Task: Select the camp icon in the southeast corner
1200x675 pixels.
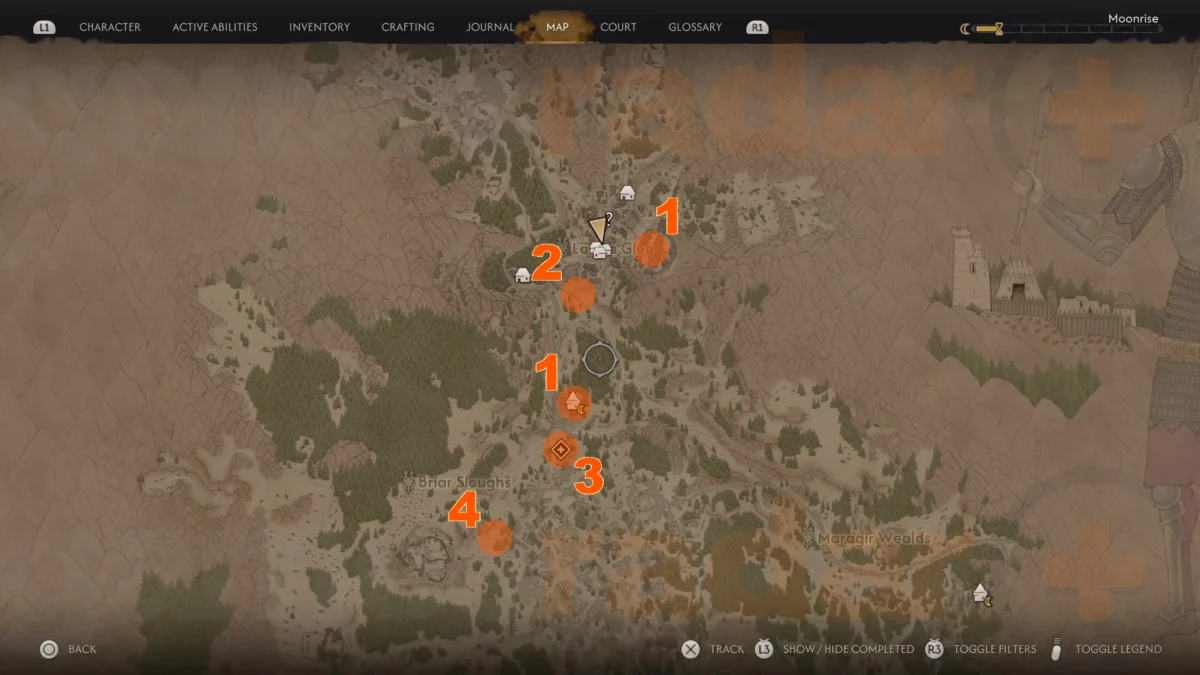Action: pyautogui.click(x=983, y=594)
